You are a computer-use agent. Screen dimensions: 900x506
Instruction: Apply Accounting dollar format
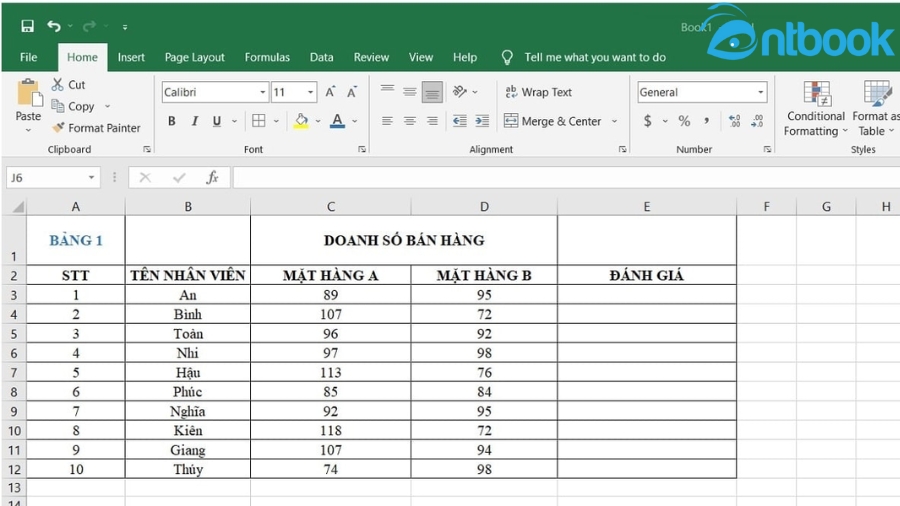pos(647,121)
